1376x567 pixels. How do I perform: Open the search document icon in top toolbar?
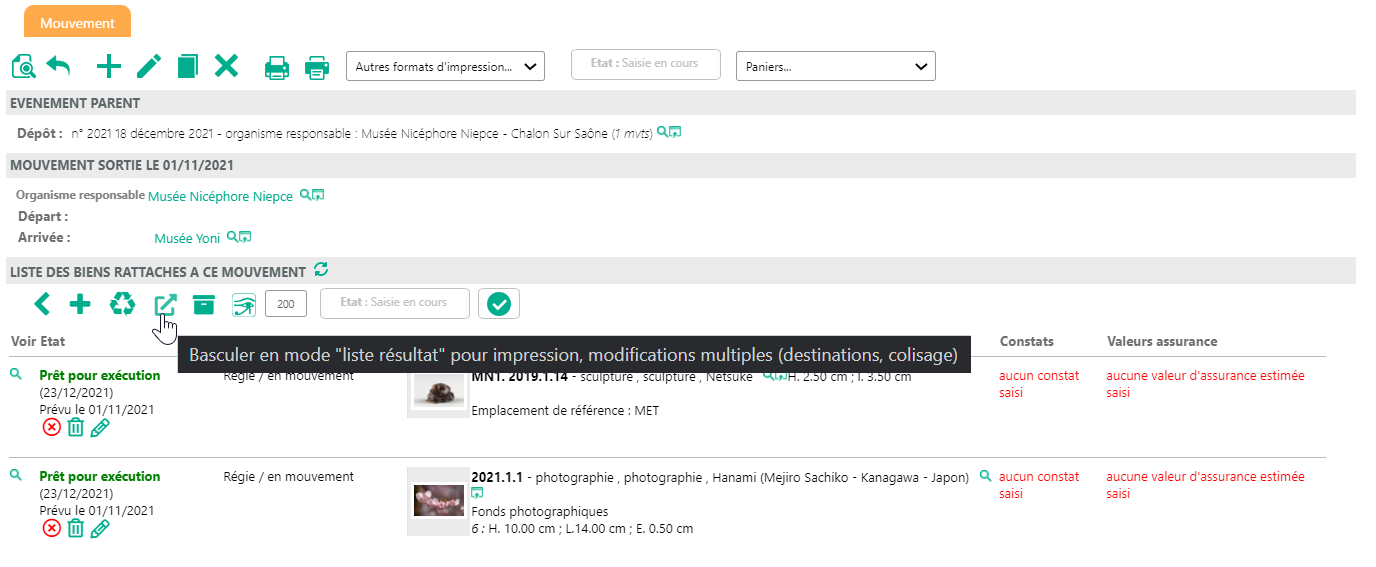[x=24, y=67]
